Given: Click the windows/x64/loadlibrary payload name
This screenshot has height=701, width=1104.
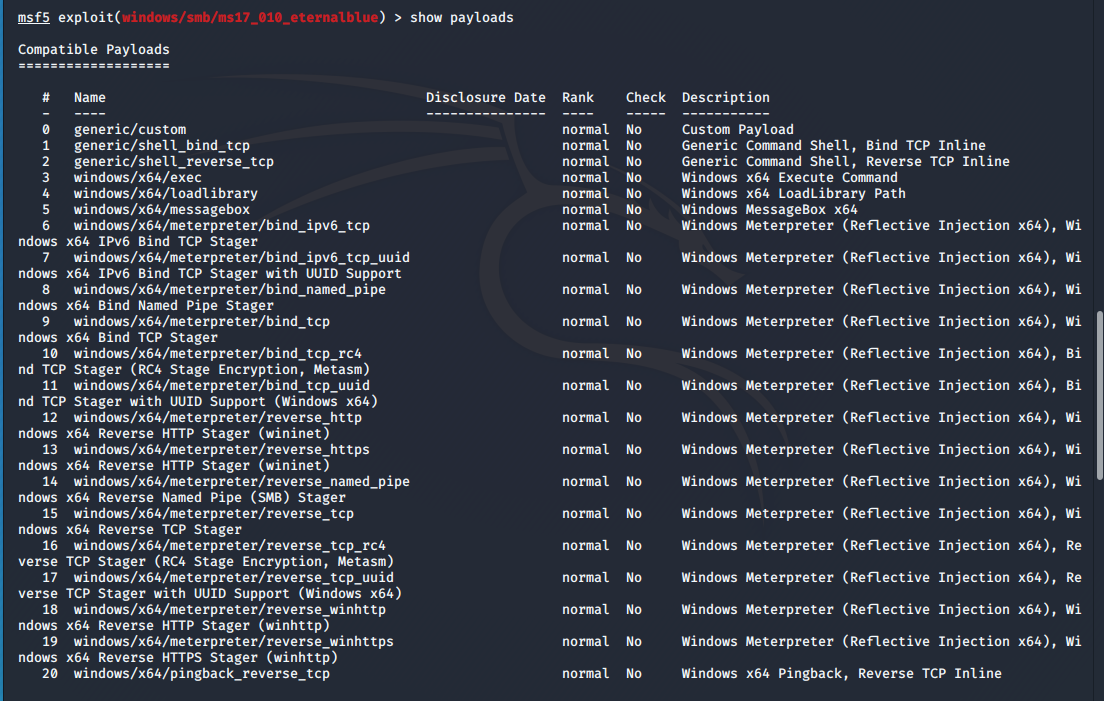Looking at the screenshot, I should tap(165, 193).
